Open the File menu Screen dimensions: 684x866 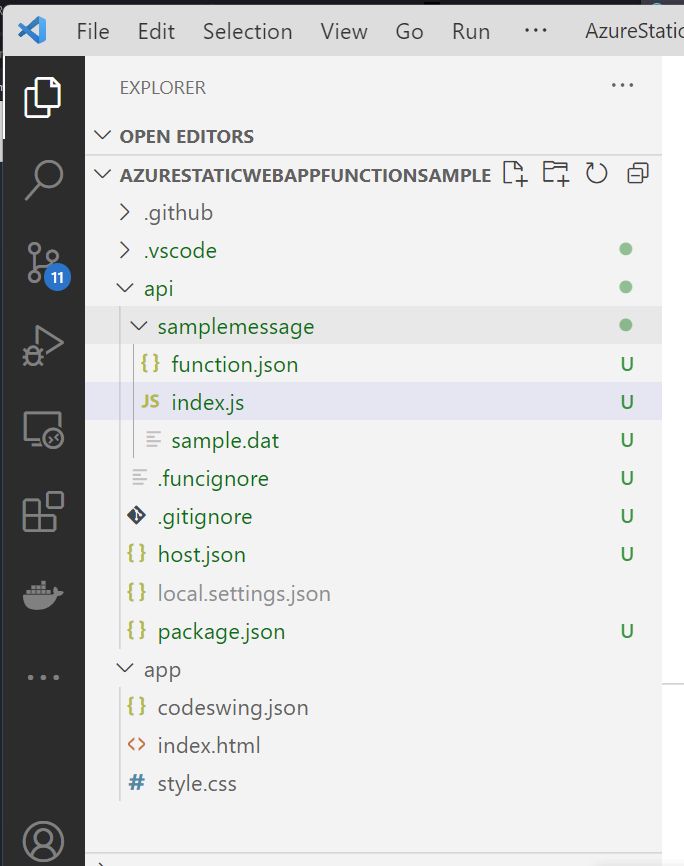(92, 31)
